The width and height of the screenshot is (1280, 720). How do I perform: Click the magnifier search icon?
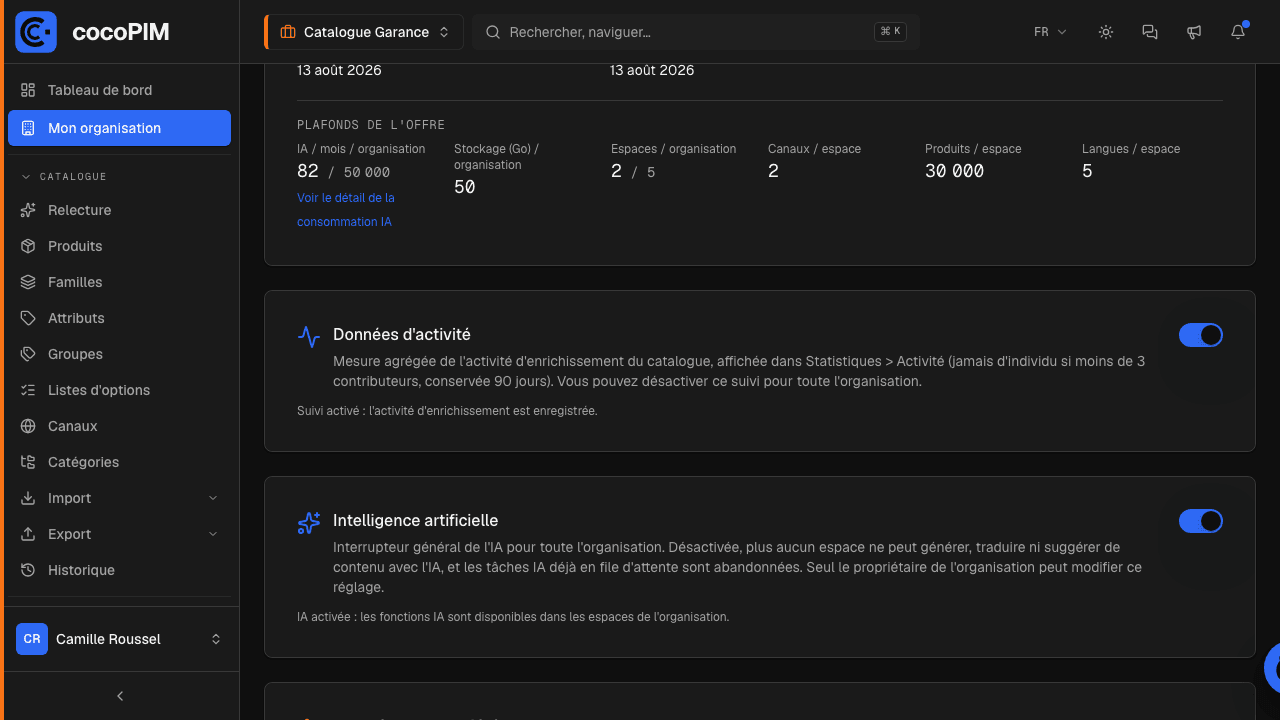pos(493,32)
